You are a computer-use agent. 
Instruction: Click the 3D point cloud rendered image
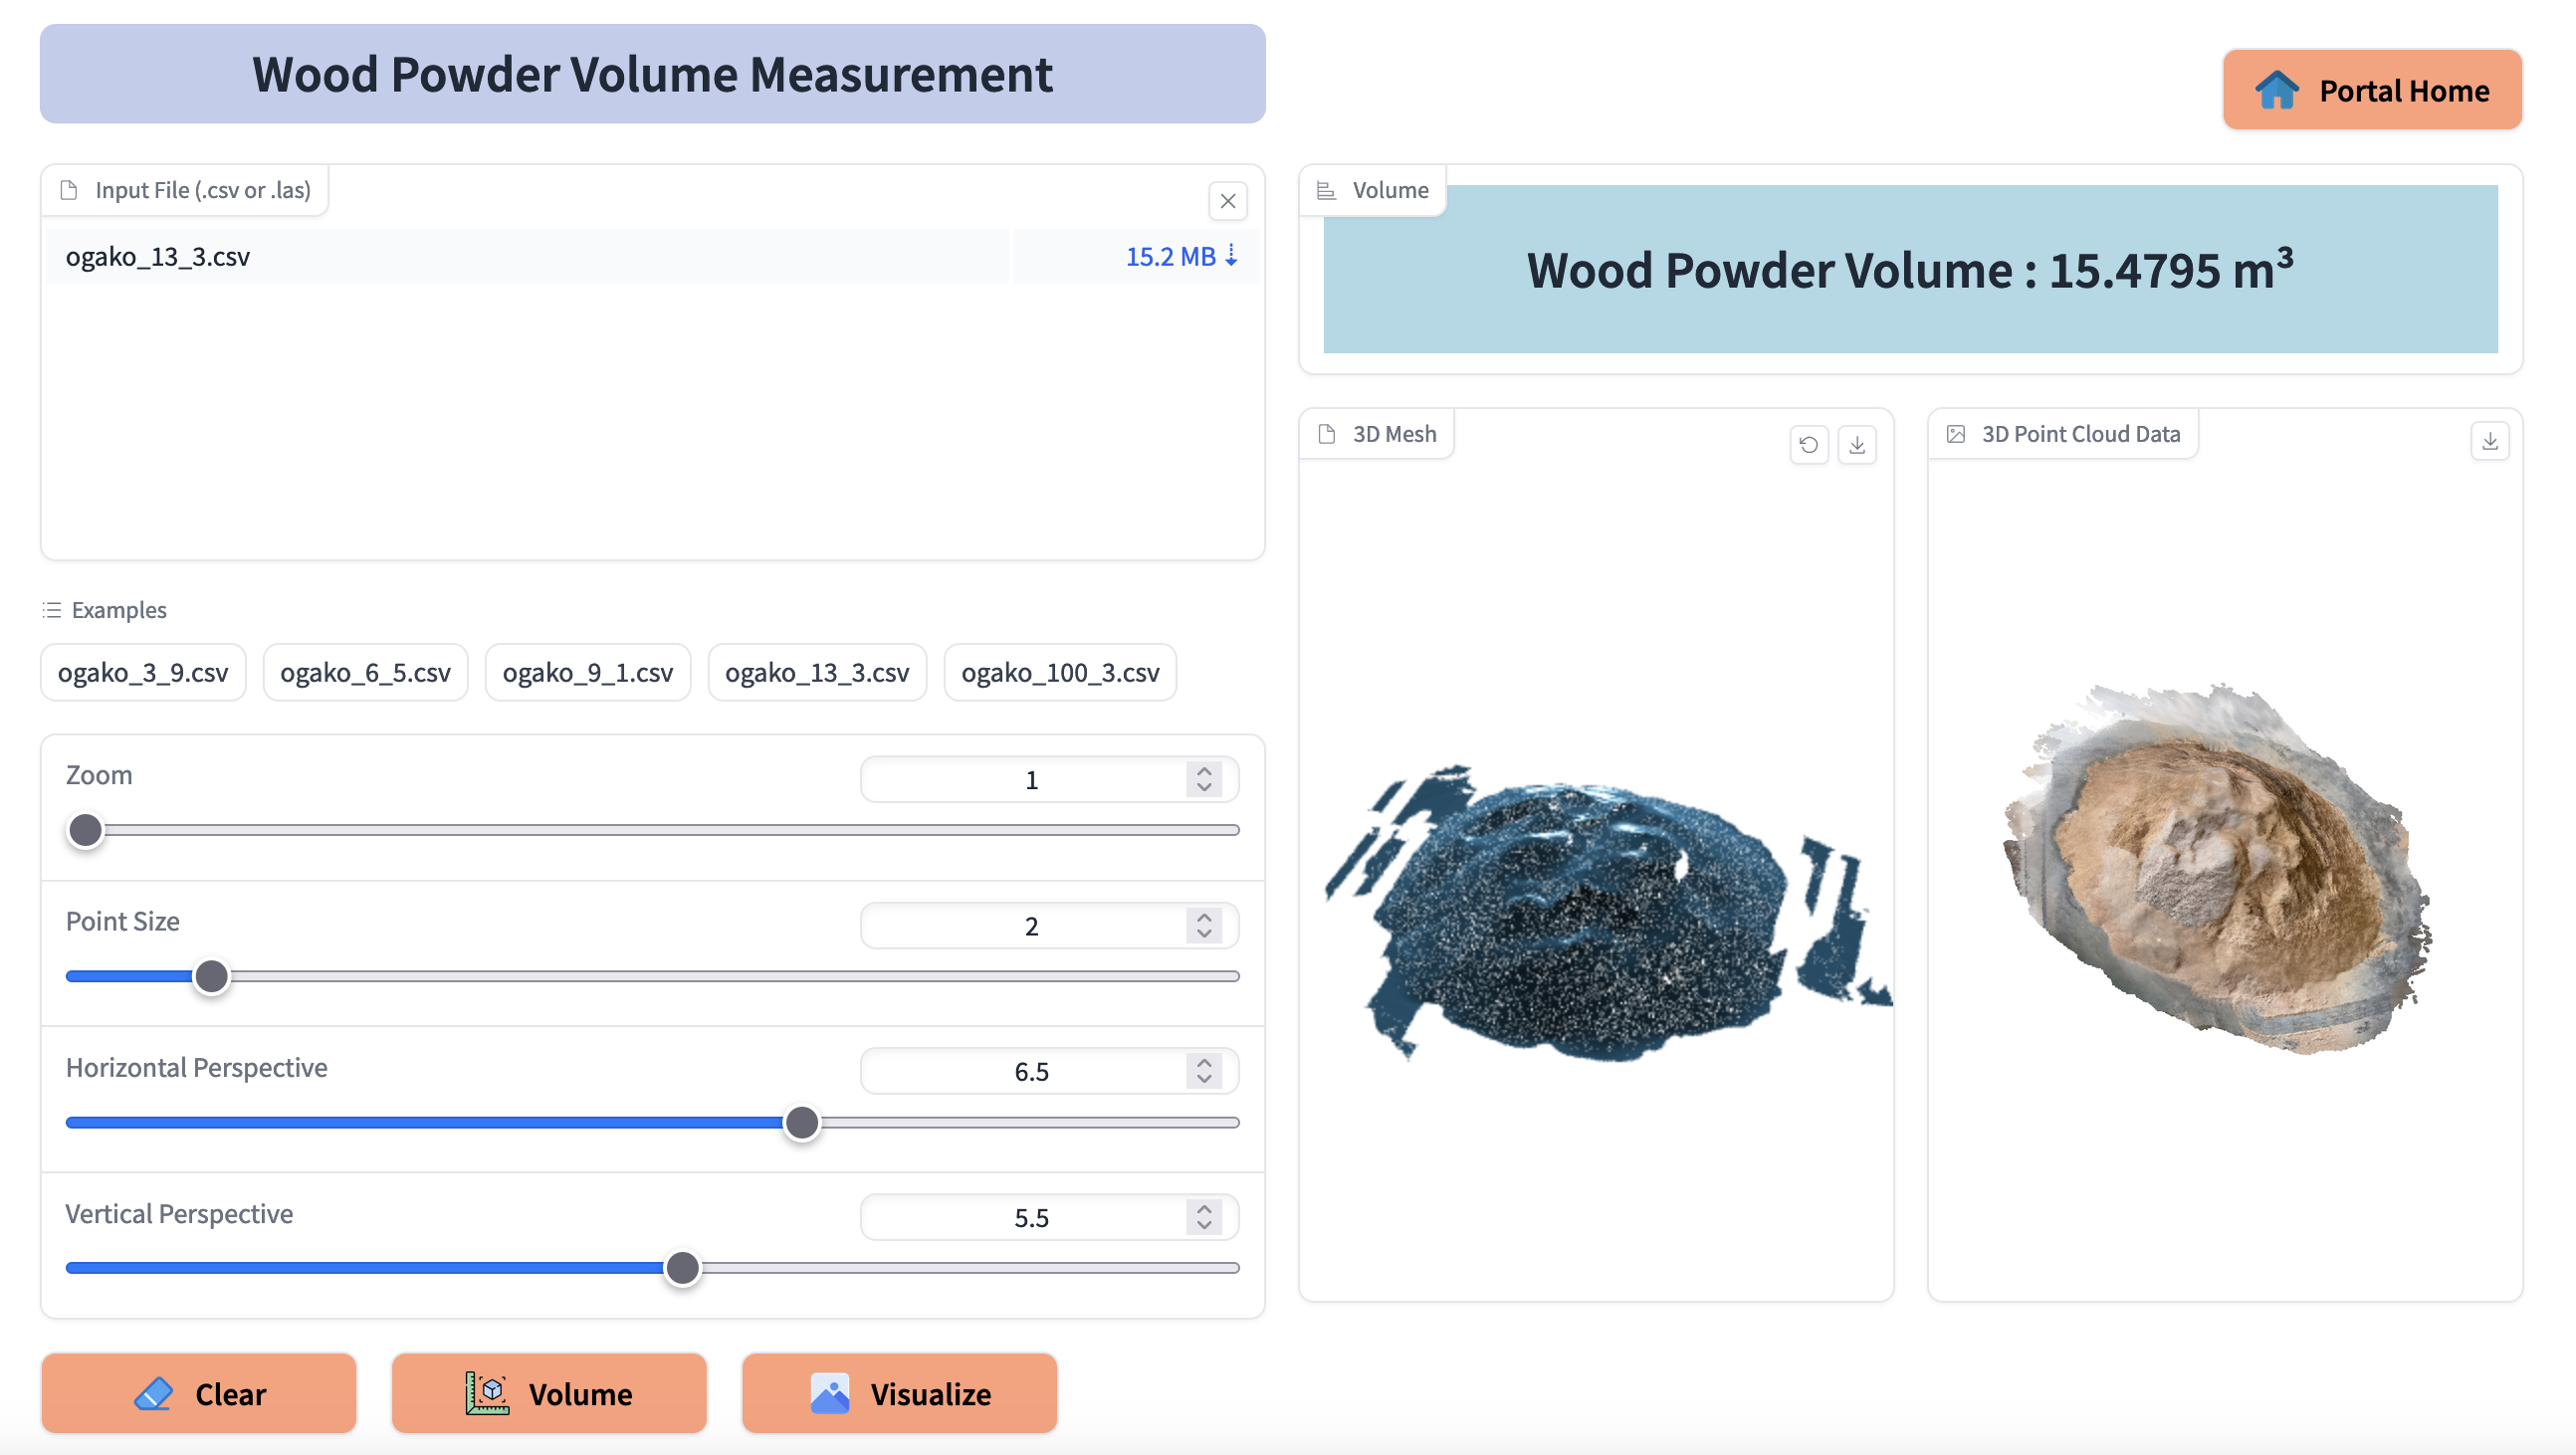(x=2220, y=870)
